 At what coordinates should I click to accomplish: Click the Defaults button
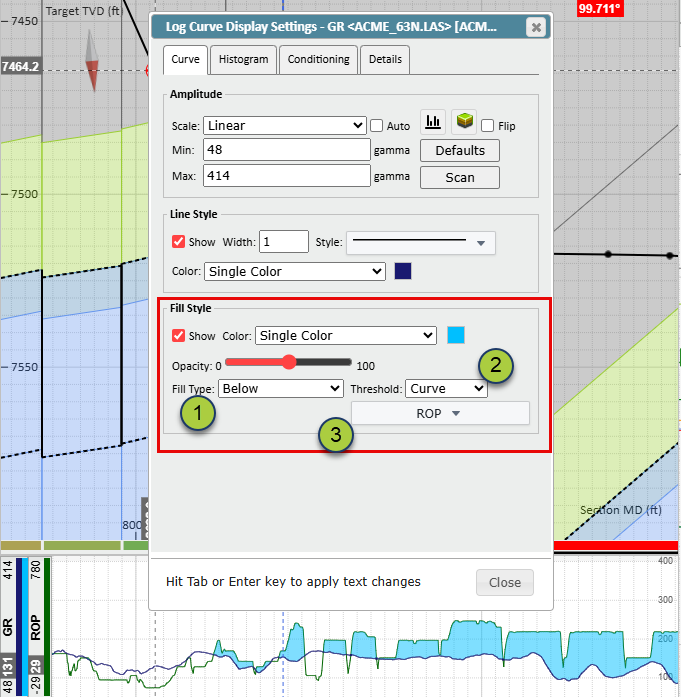pos(460,151)
